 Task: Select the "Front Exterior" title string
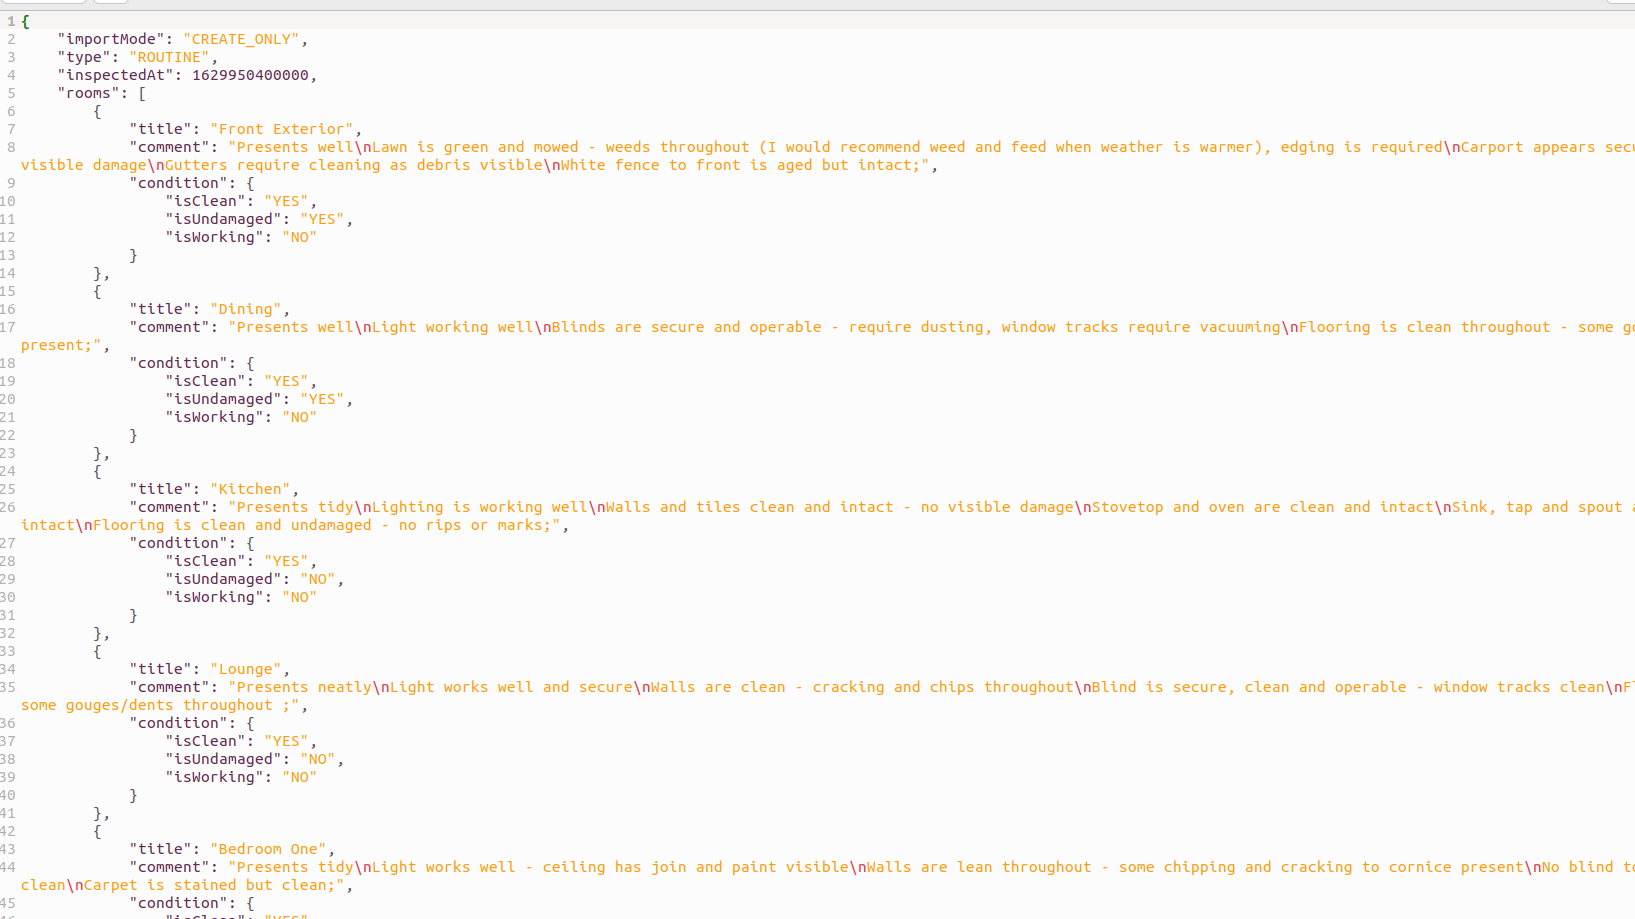coord(281,129)
